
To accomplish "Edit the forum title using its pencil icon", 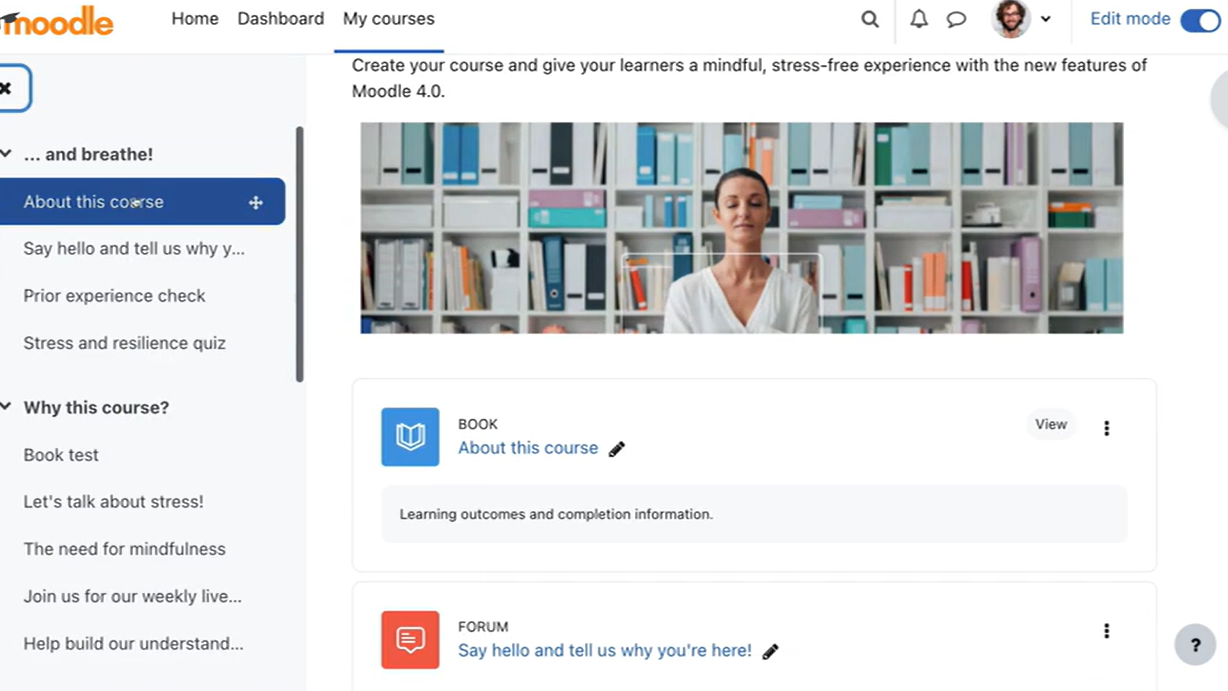I will click(x=771, y=650).
